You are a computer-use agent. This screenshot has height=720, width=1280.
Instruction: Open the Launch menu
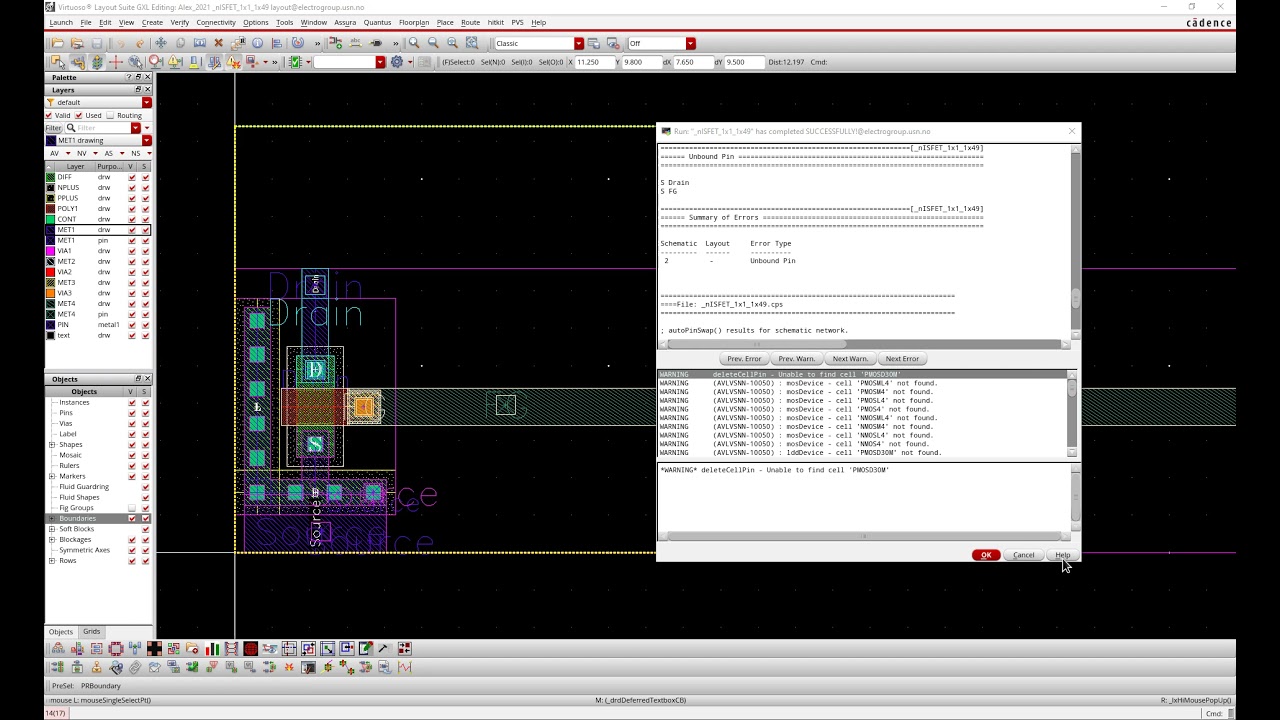point(60,22)
